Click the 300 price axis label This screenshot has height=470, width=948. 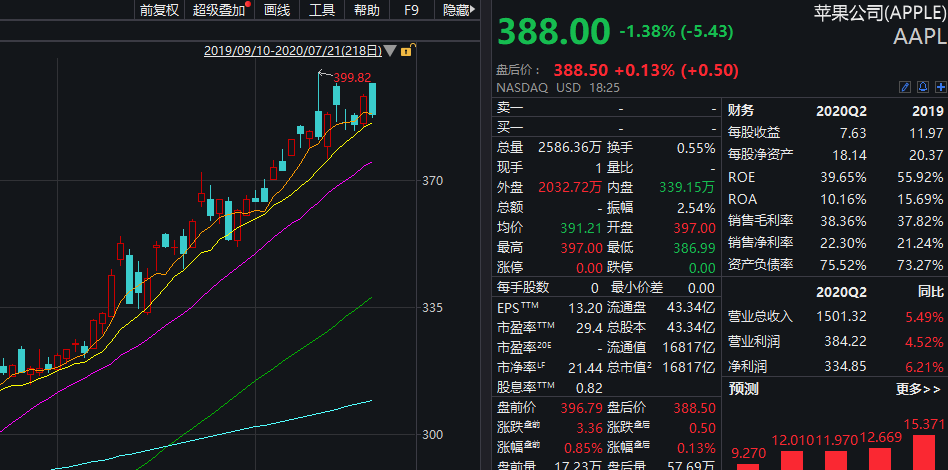tap(432, 434)
